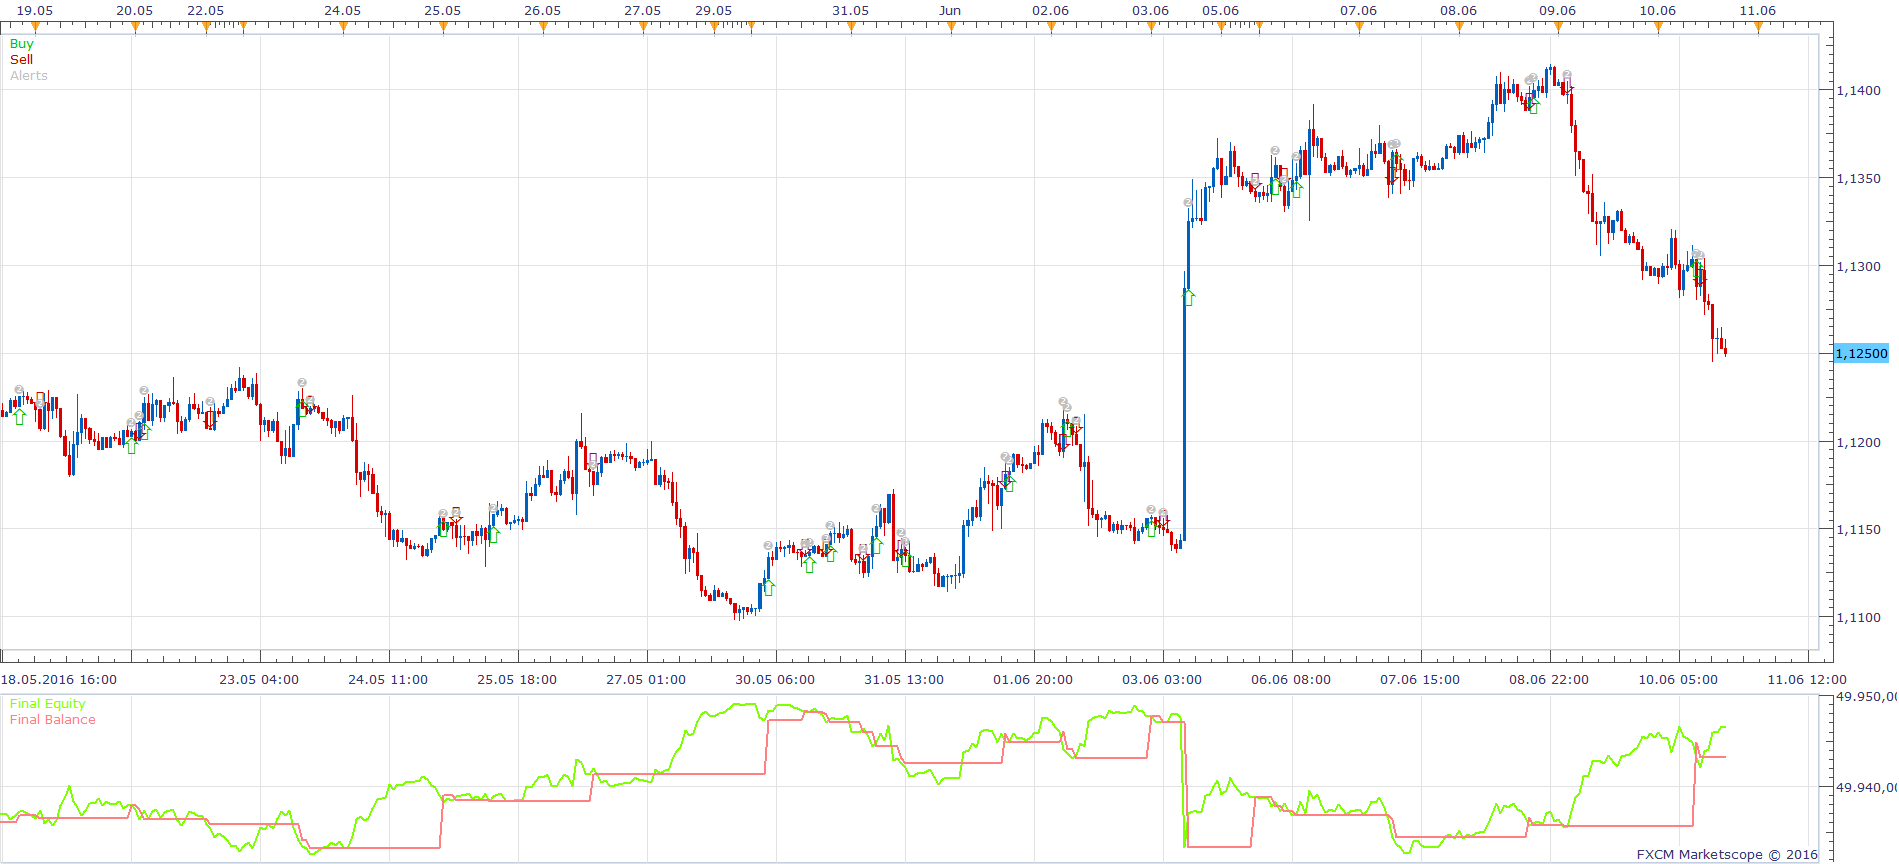
Task: Click the 25.05 18:00 time label
Action: (x=517, y=680)
